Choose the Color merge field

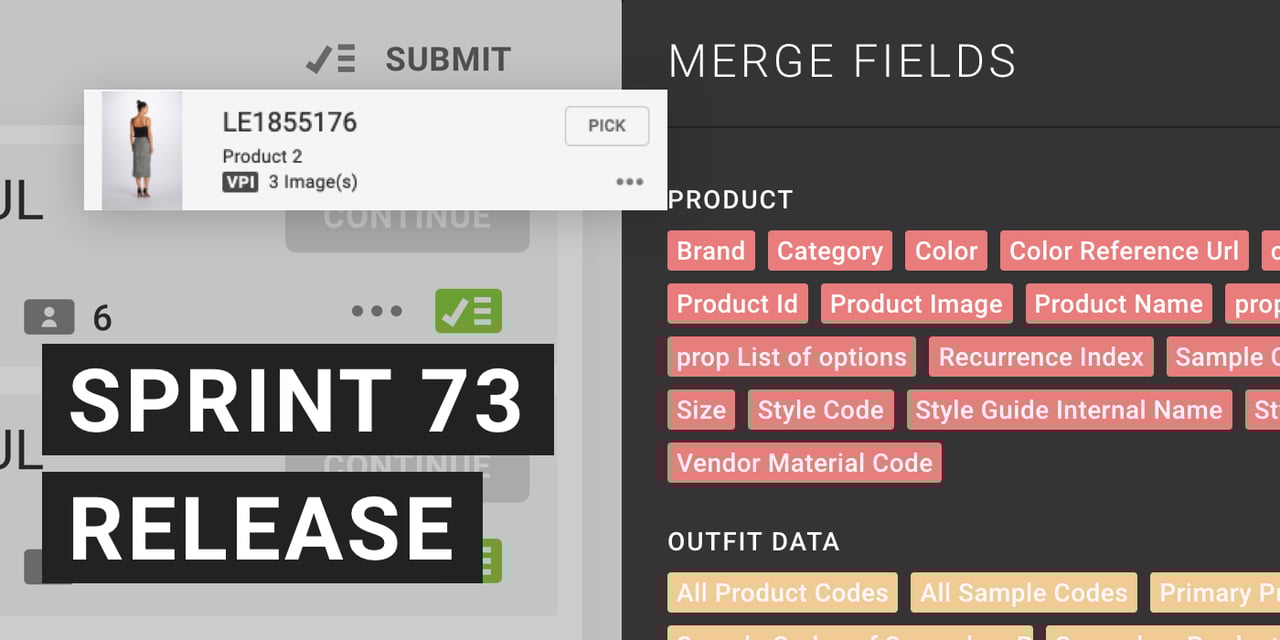click(946, 251)
